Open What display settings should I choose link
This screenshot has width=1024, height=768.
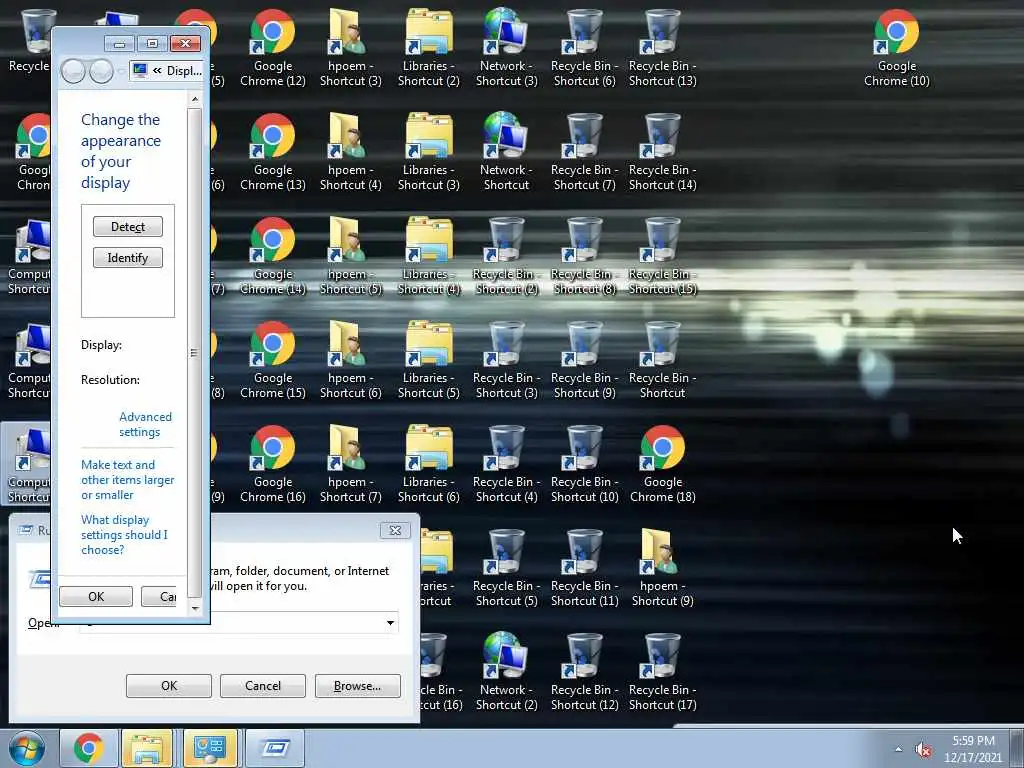(124, 534)
